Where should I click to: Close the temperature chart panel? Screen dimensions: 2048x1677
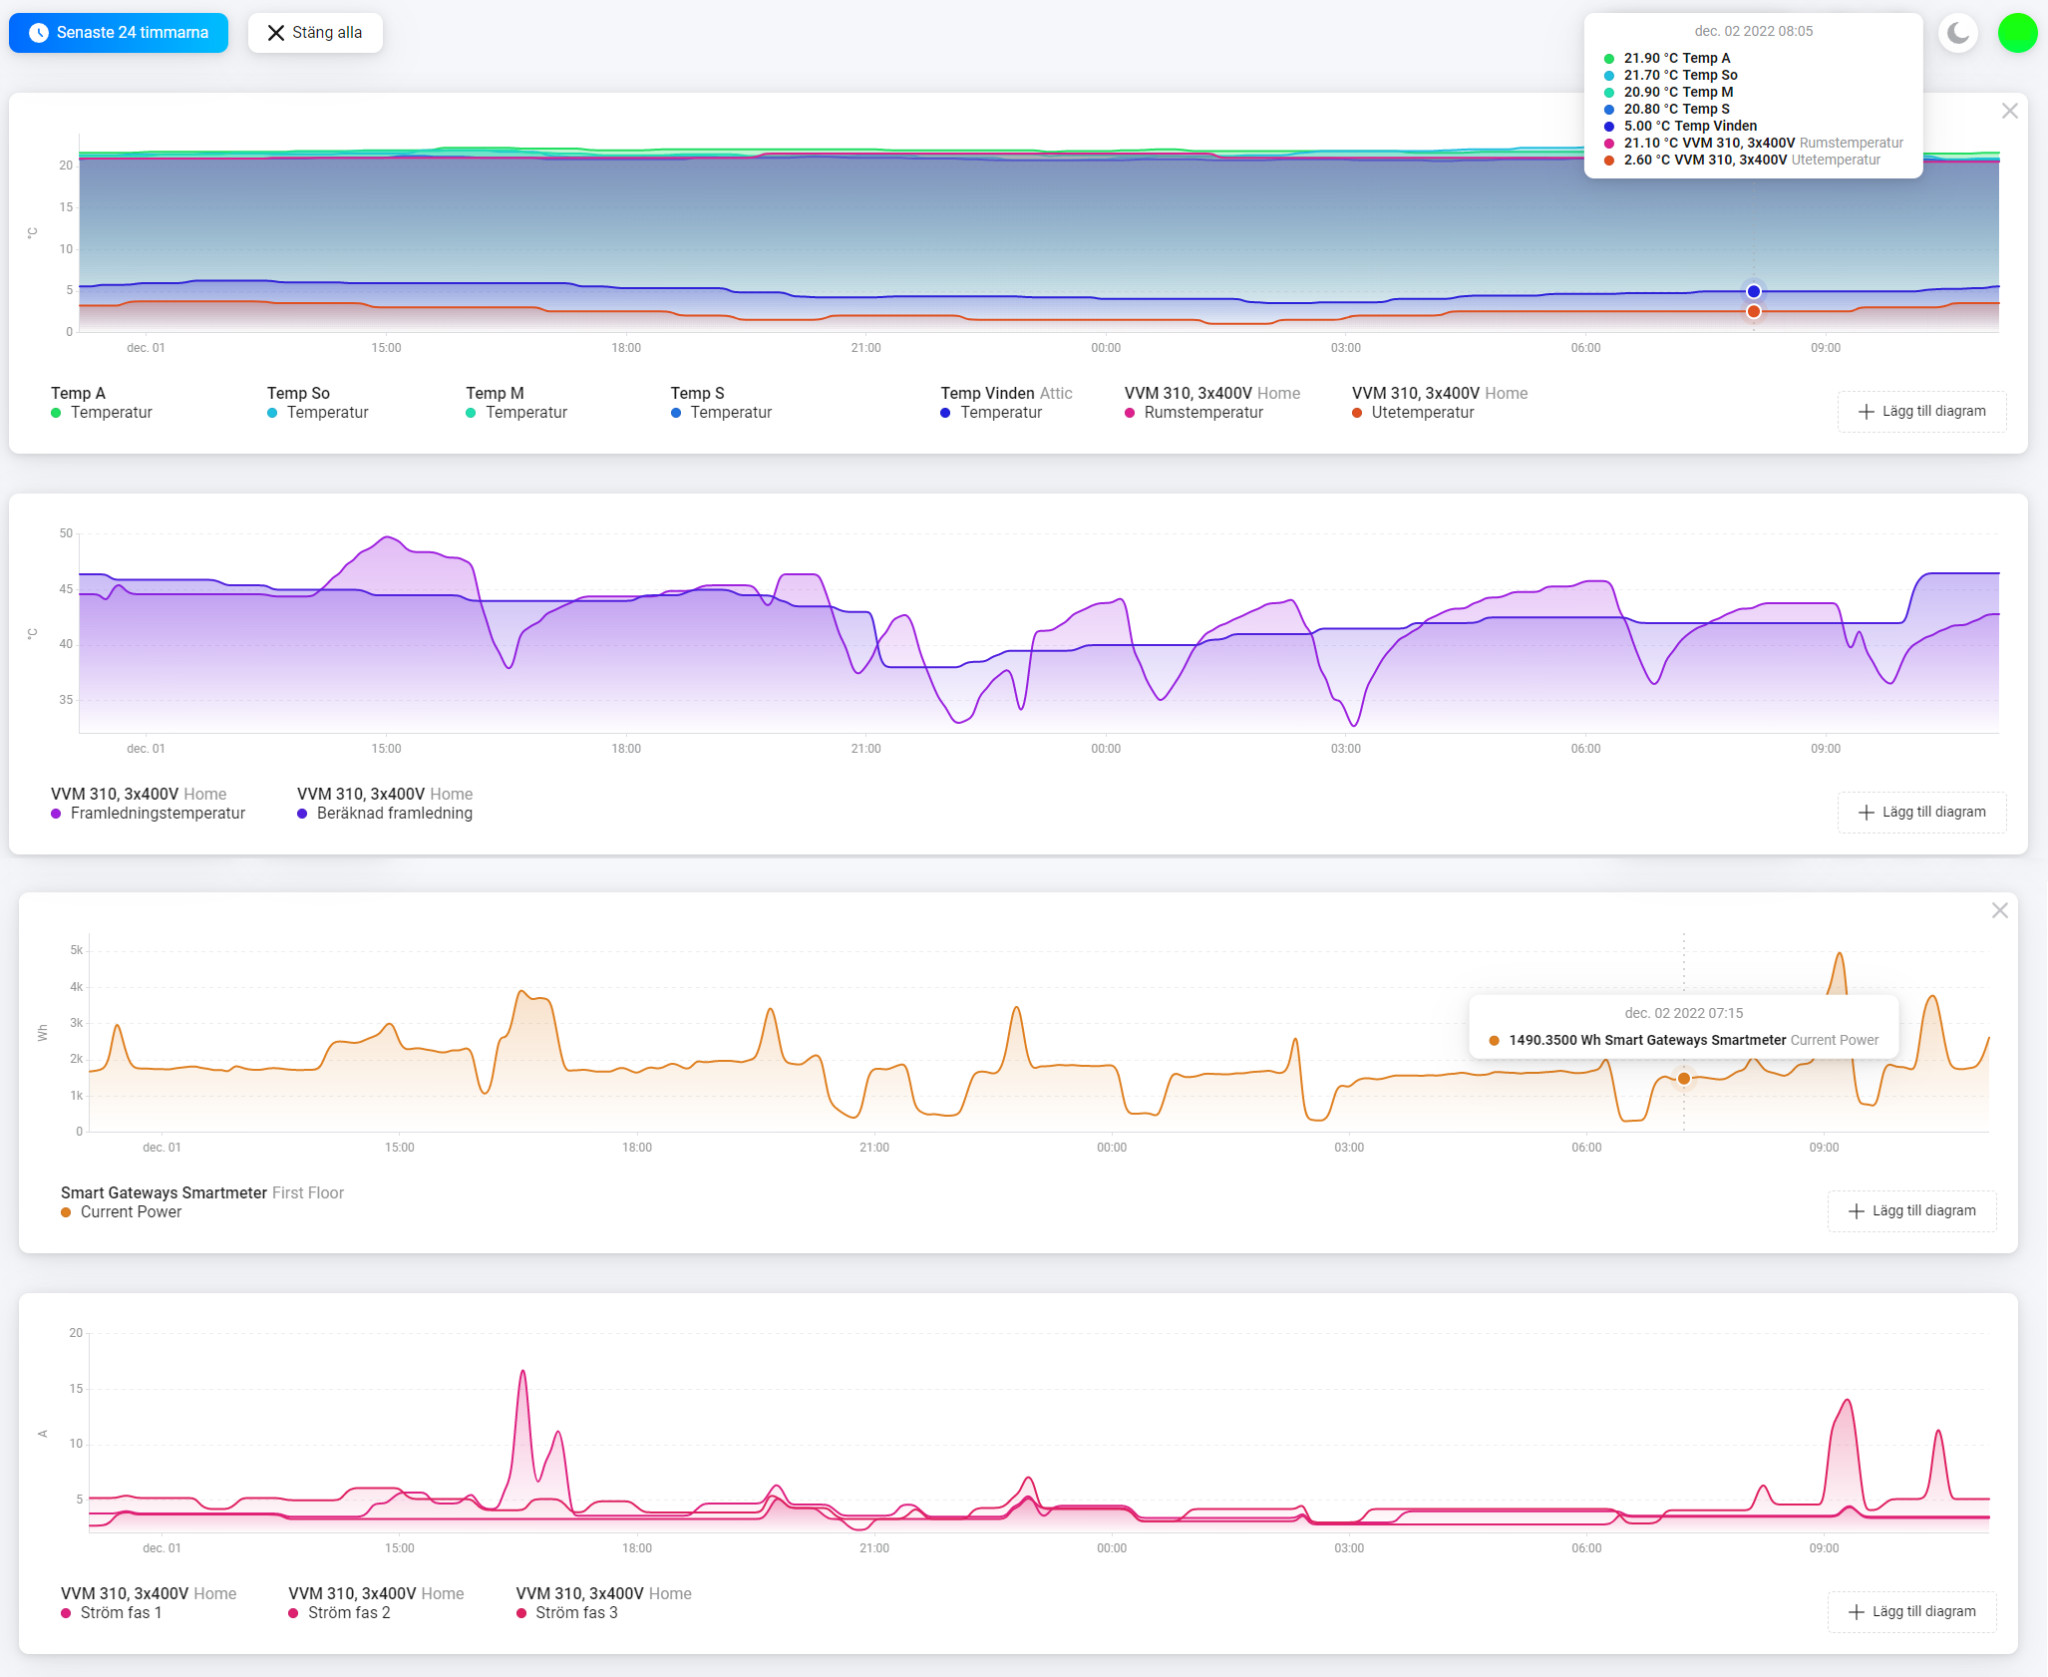click(x=2009, y=111)
